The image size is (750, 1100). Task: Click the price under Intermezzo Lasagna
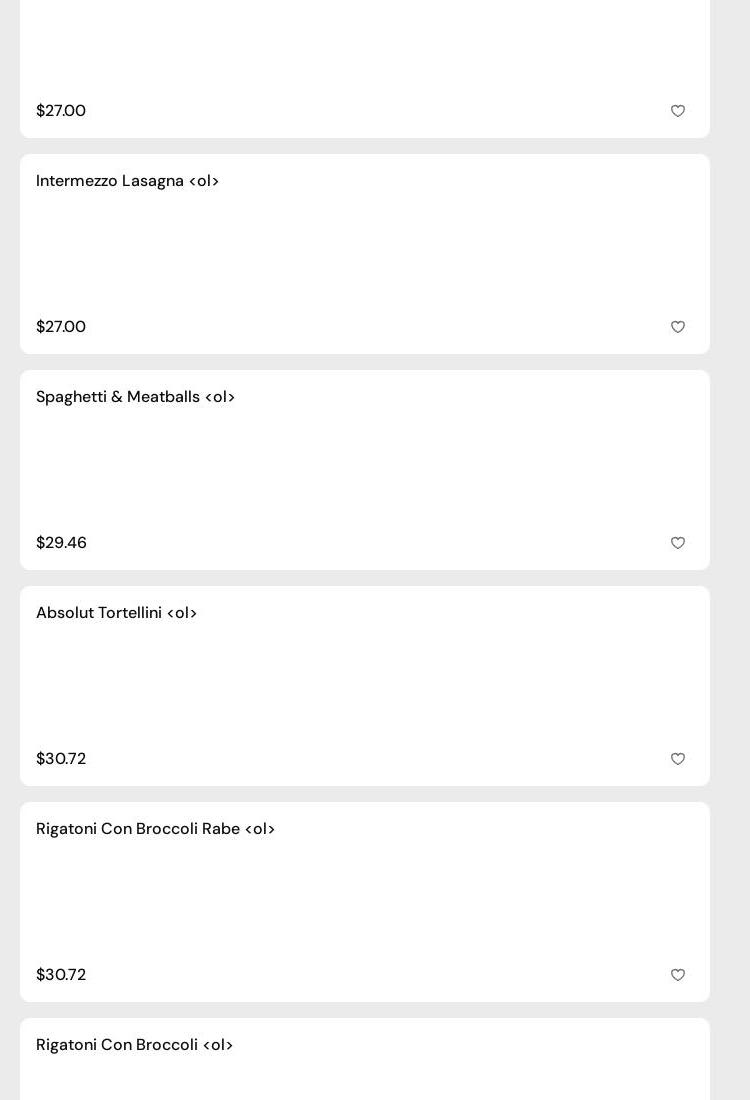tap(61, 327)
